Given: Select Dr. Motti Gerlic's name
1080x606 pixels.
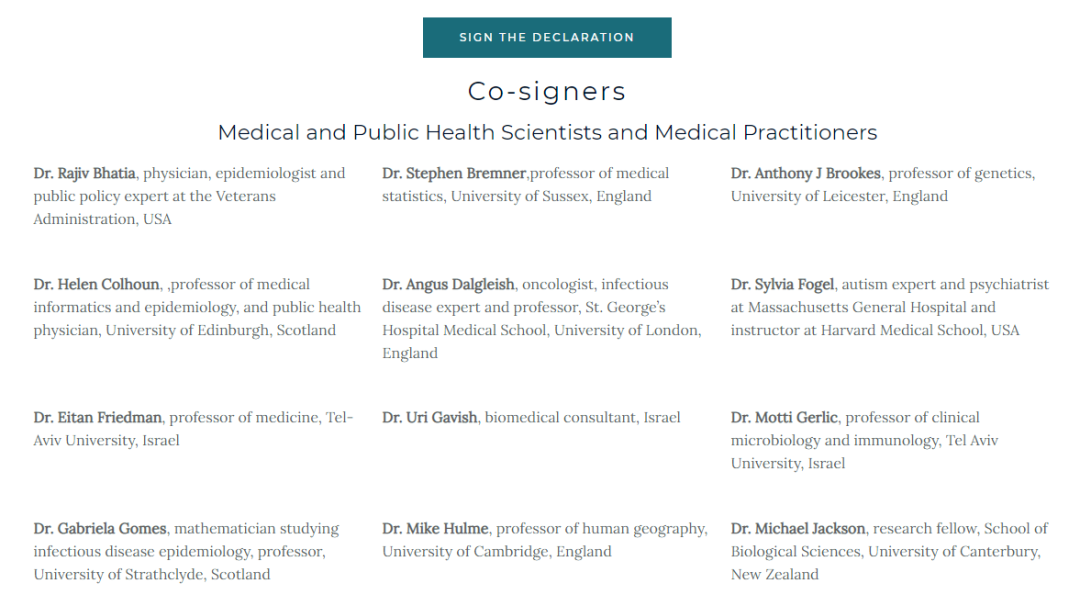Looking at the screenshot, I should point(784,417).
